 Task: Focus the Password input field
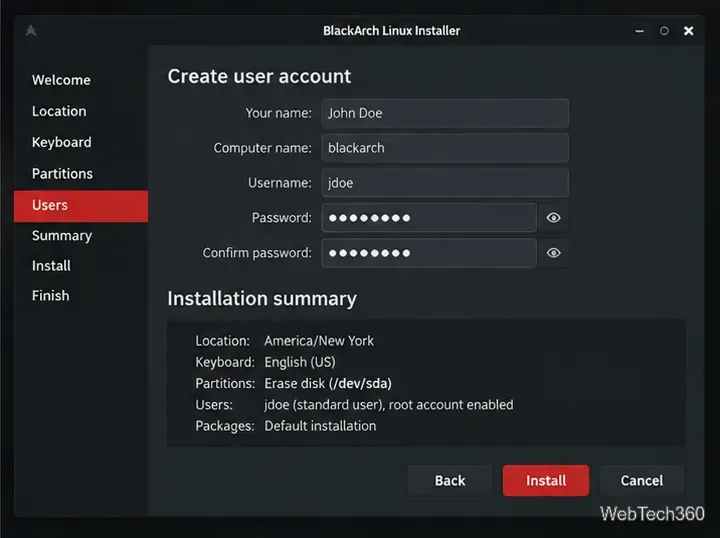click(429, 218)
